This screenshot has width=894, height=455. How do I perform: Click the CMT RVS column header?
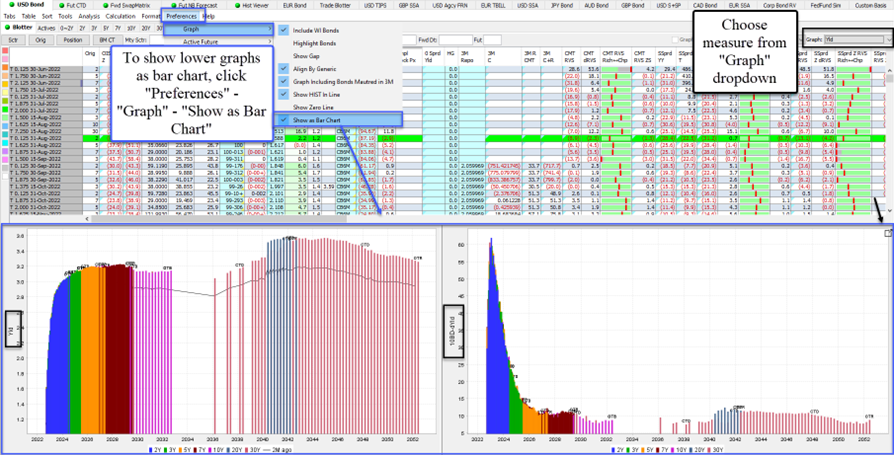[569, 55]
